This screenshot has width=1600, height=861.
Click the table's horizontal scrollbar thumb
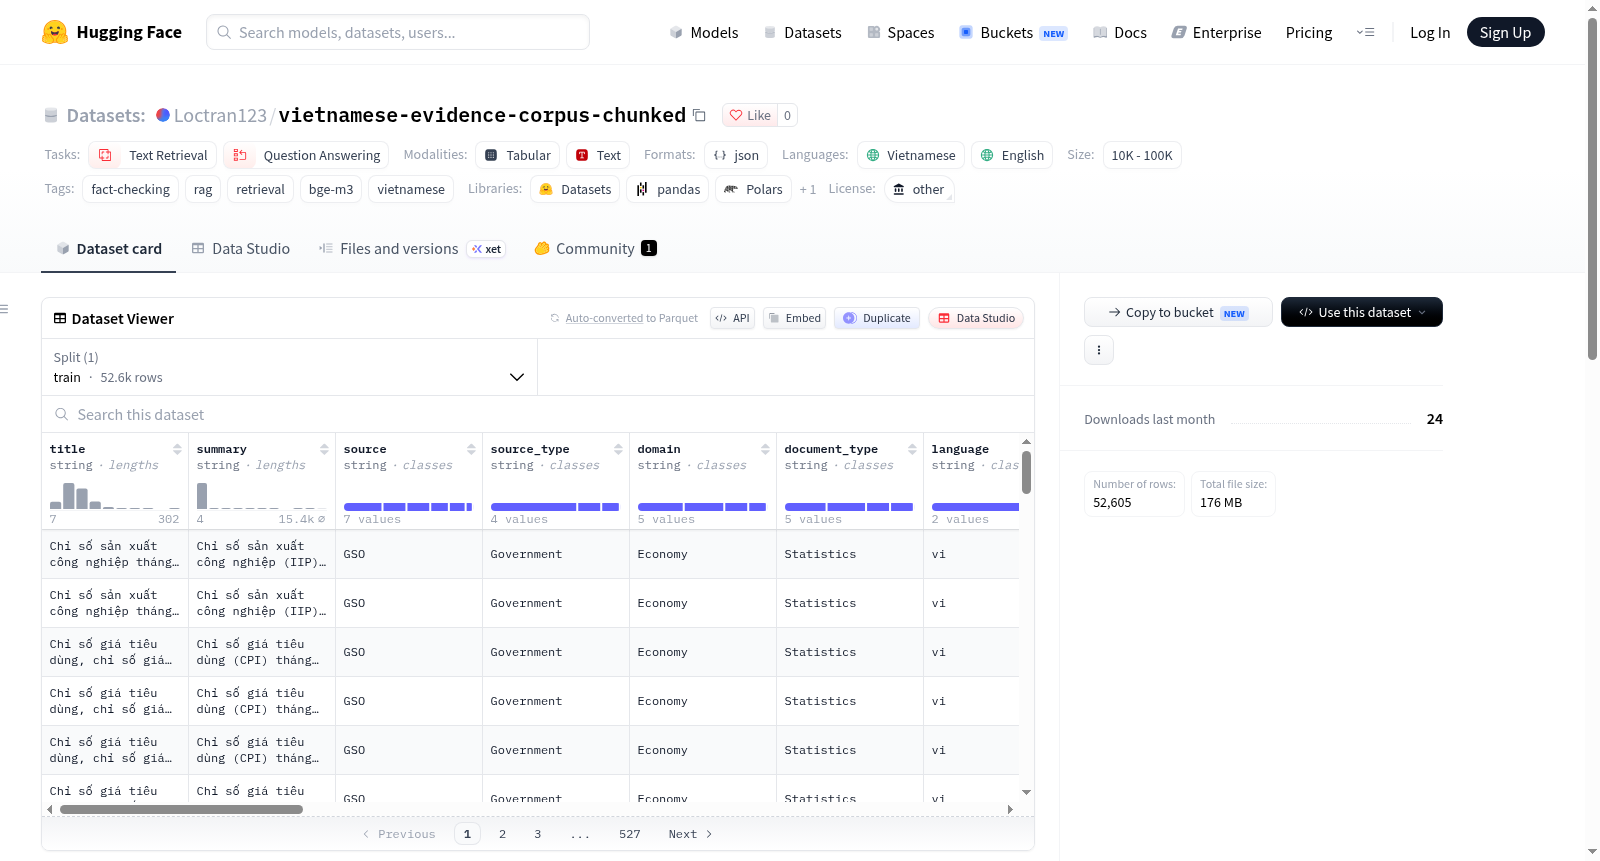point(181,809)
